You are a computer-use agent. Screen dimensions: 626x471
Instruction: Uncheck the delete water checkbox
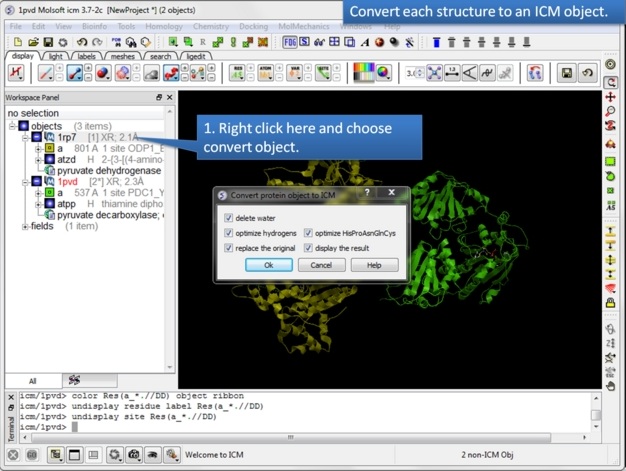click(x=230, y=218)
